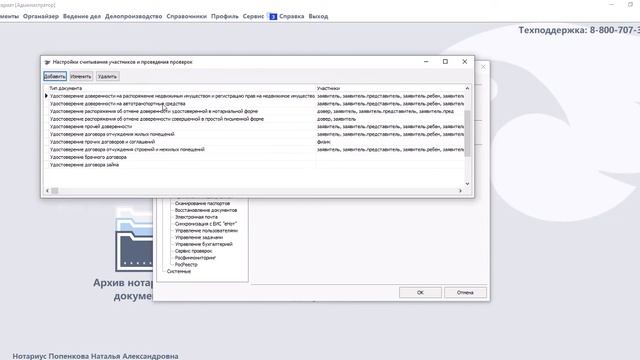Select row Удостоверение прочих договоров и соглашений
640x360 pixels.
tap(254, 142)
